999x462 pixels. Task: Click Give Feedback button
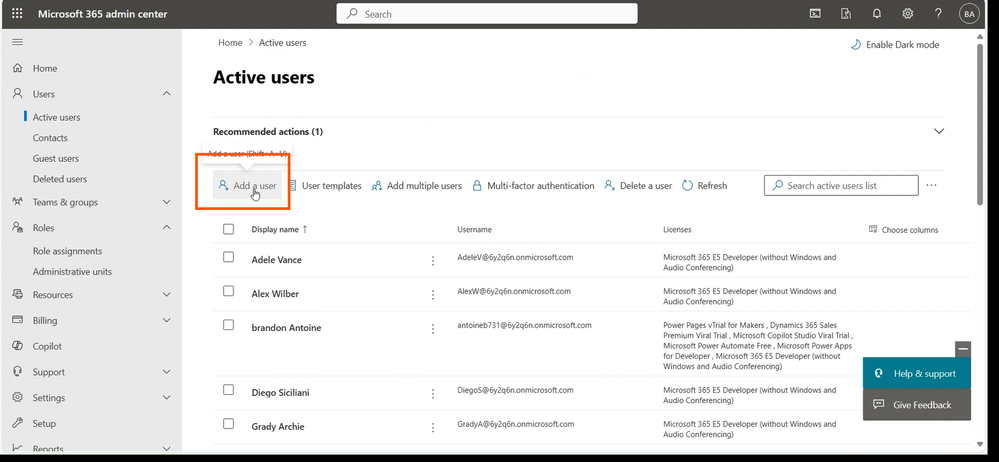click(917, 405)
